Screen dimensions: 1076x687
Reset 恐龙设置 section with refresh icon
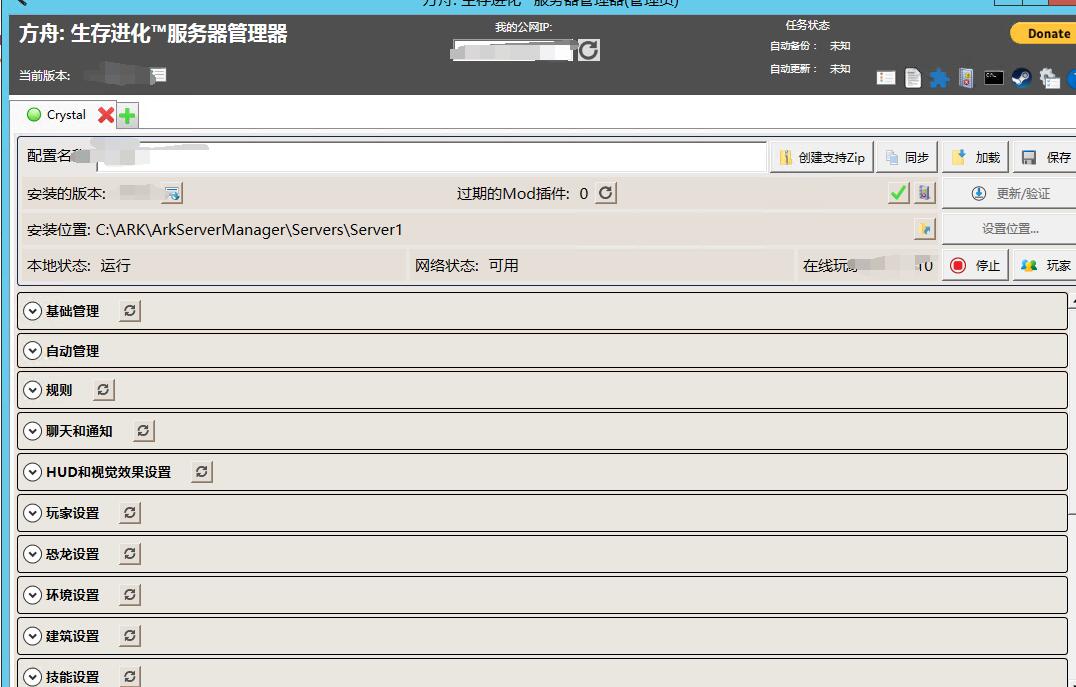(x=130, y=554)
